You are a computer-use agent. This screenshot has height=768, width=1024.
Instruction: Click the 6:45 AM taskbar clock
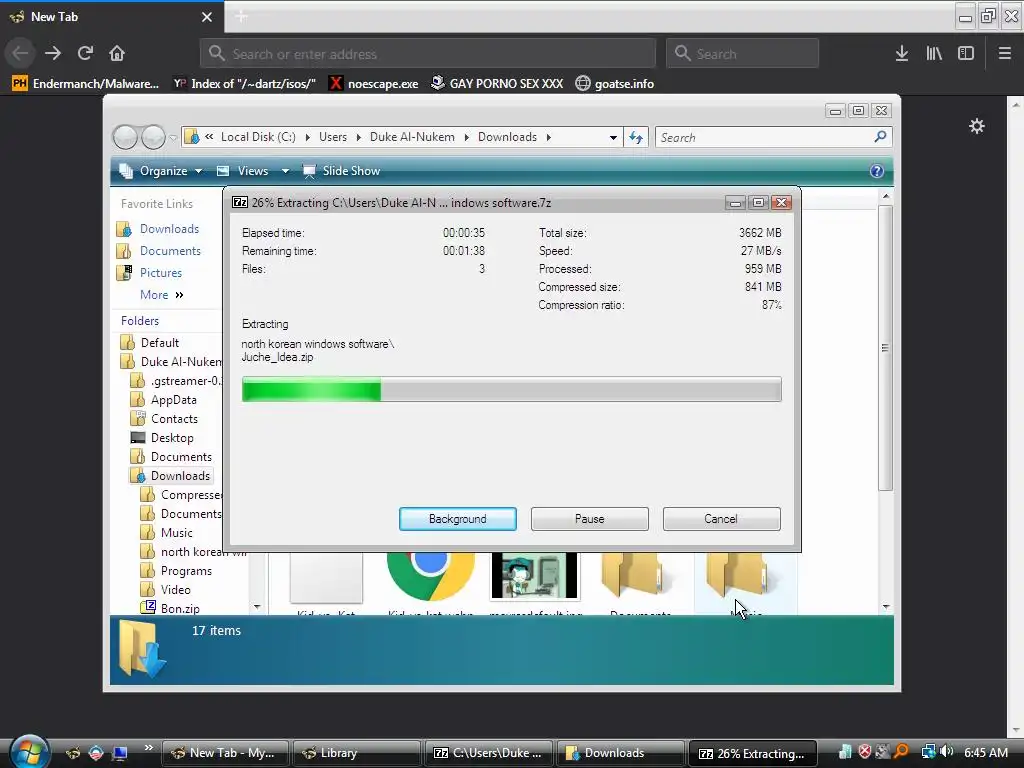tap(986, 752)
